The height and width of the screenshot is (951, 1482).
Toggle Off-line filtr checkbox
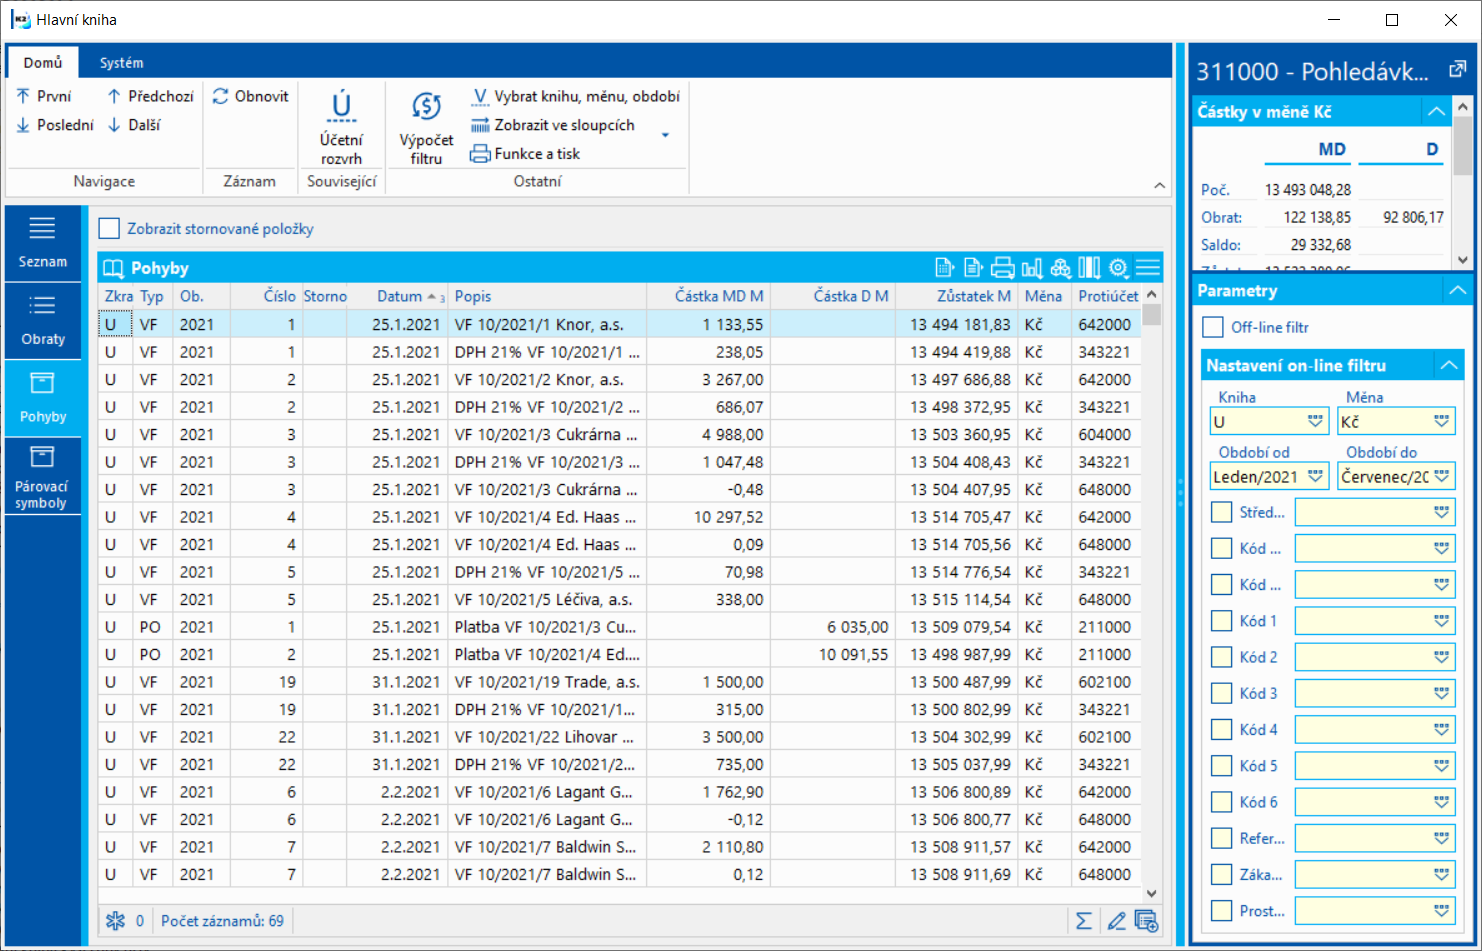(1213, 327)
